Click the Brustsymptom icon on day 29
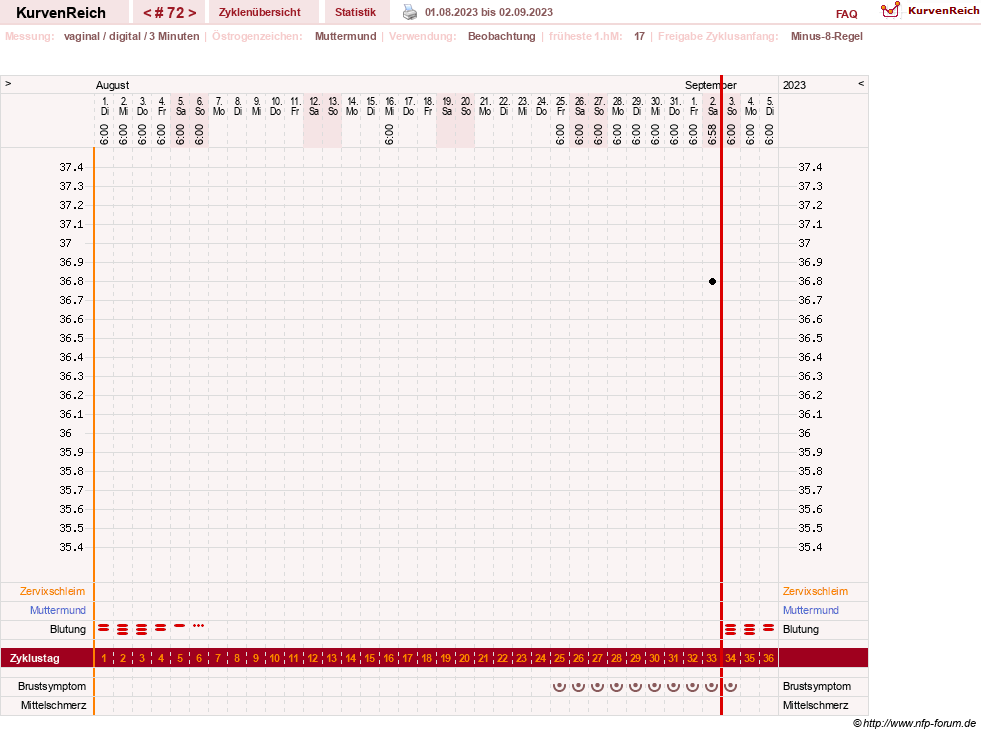Image resolution: width=981 pixels, height=735 pixels. pos(635,686)
